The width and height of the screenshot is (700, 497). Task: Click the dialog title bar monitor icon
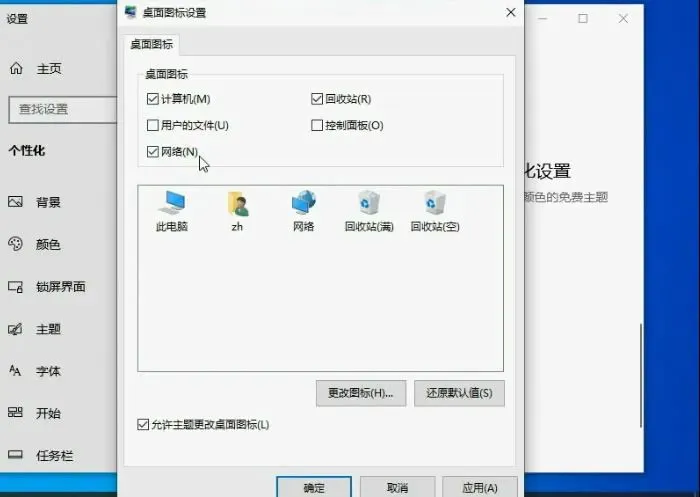click(130, 13)
